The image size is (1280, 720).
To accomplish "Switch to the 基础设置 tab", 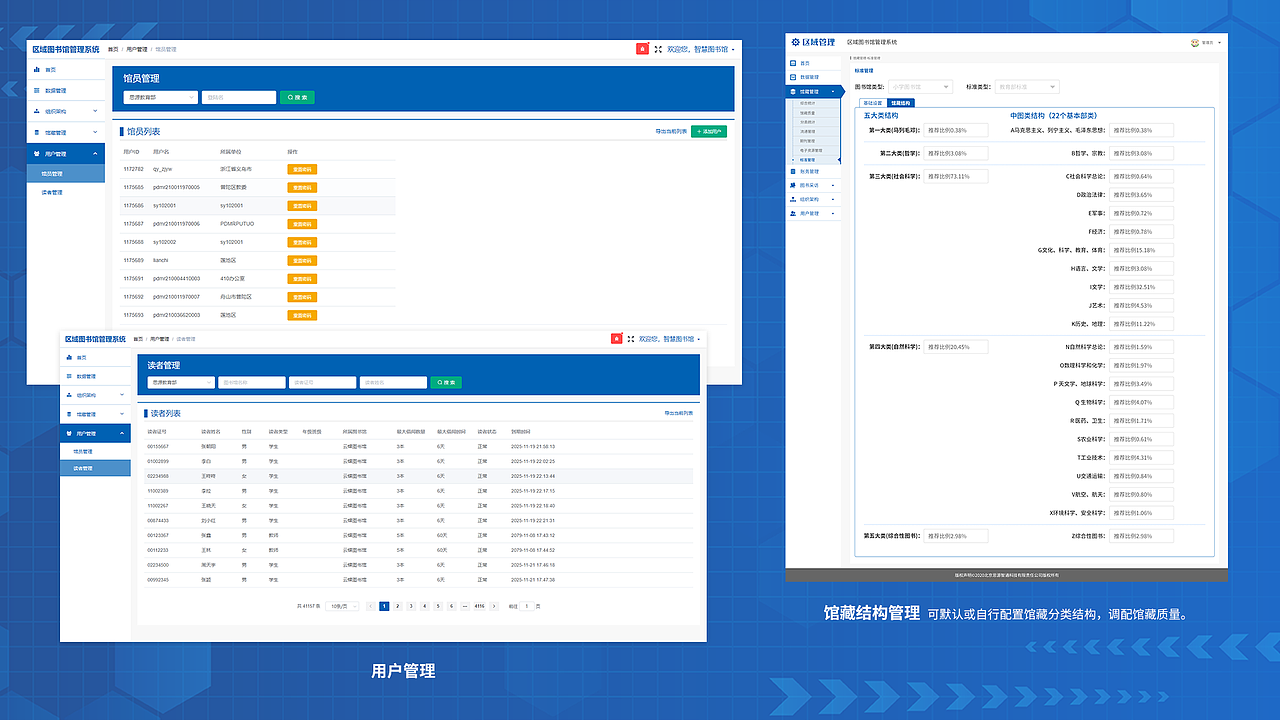I will point(872,103).
